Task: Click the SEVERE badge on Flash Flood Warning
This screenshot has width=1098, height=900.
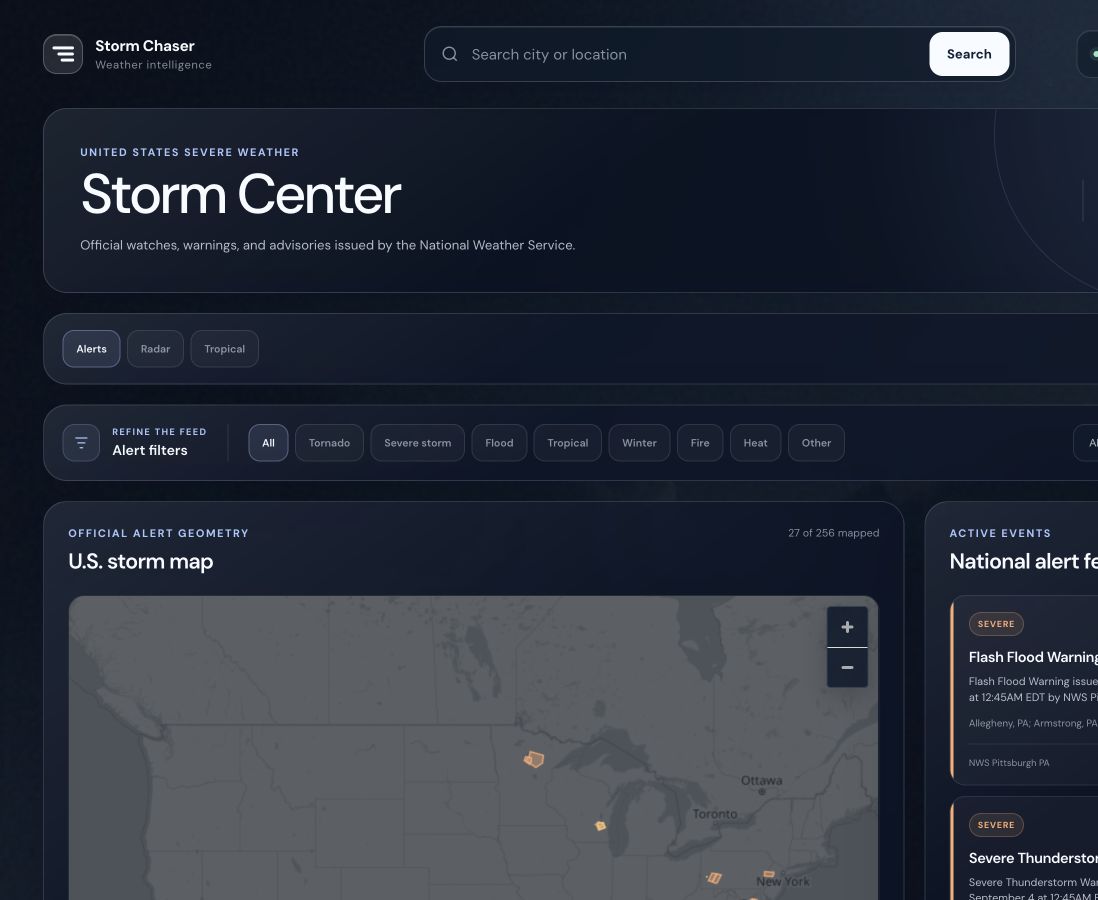Action: [x=996, y=624]
